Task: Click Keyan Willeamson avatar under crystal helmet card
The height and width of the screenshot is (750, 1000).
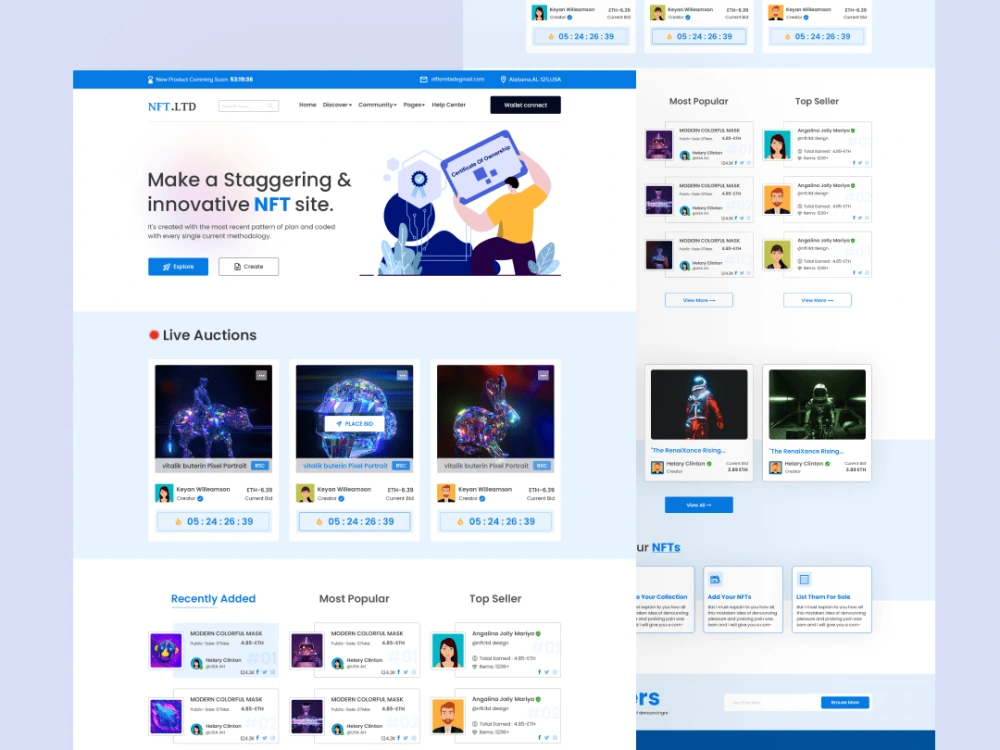Action: click(305, 493)
